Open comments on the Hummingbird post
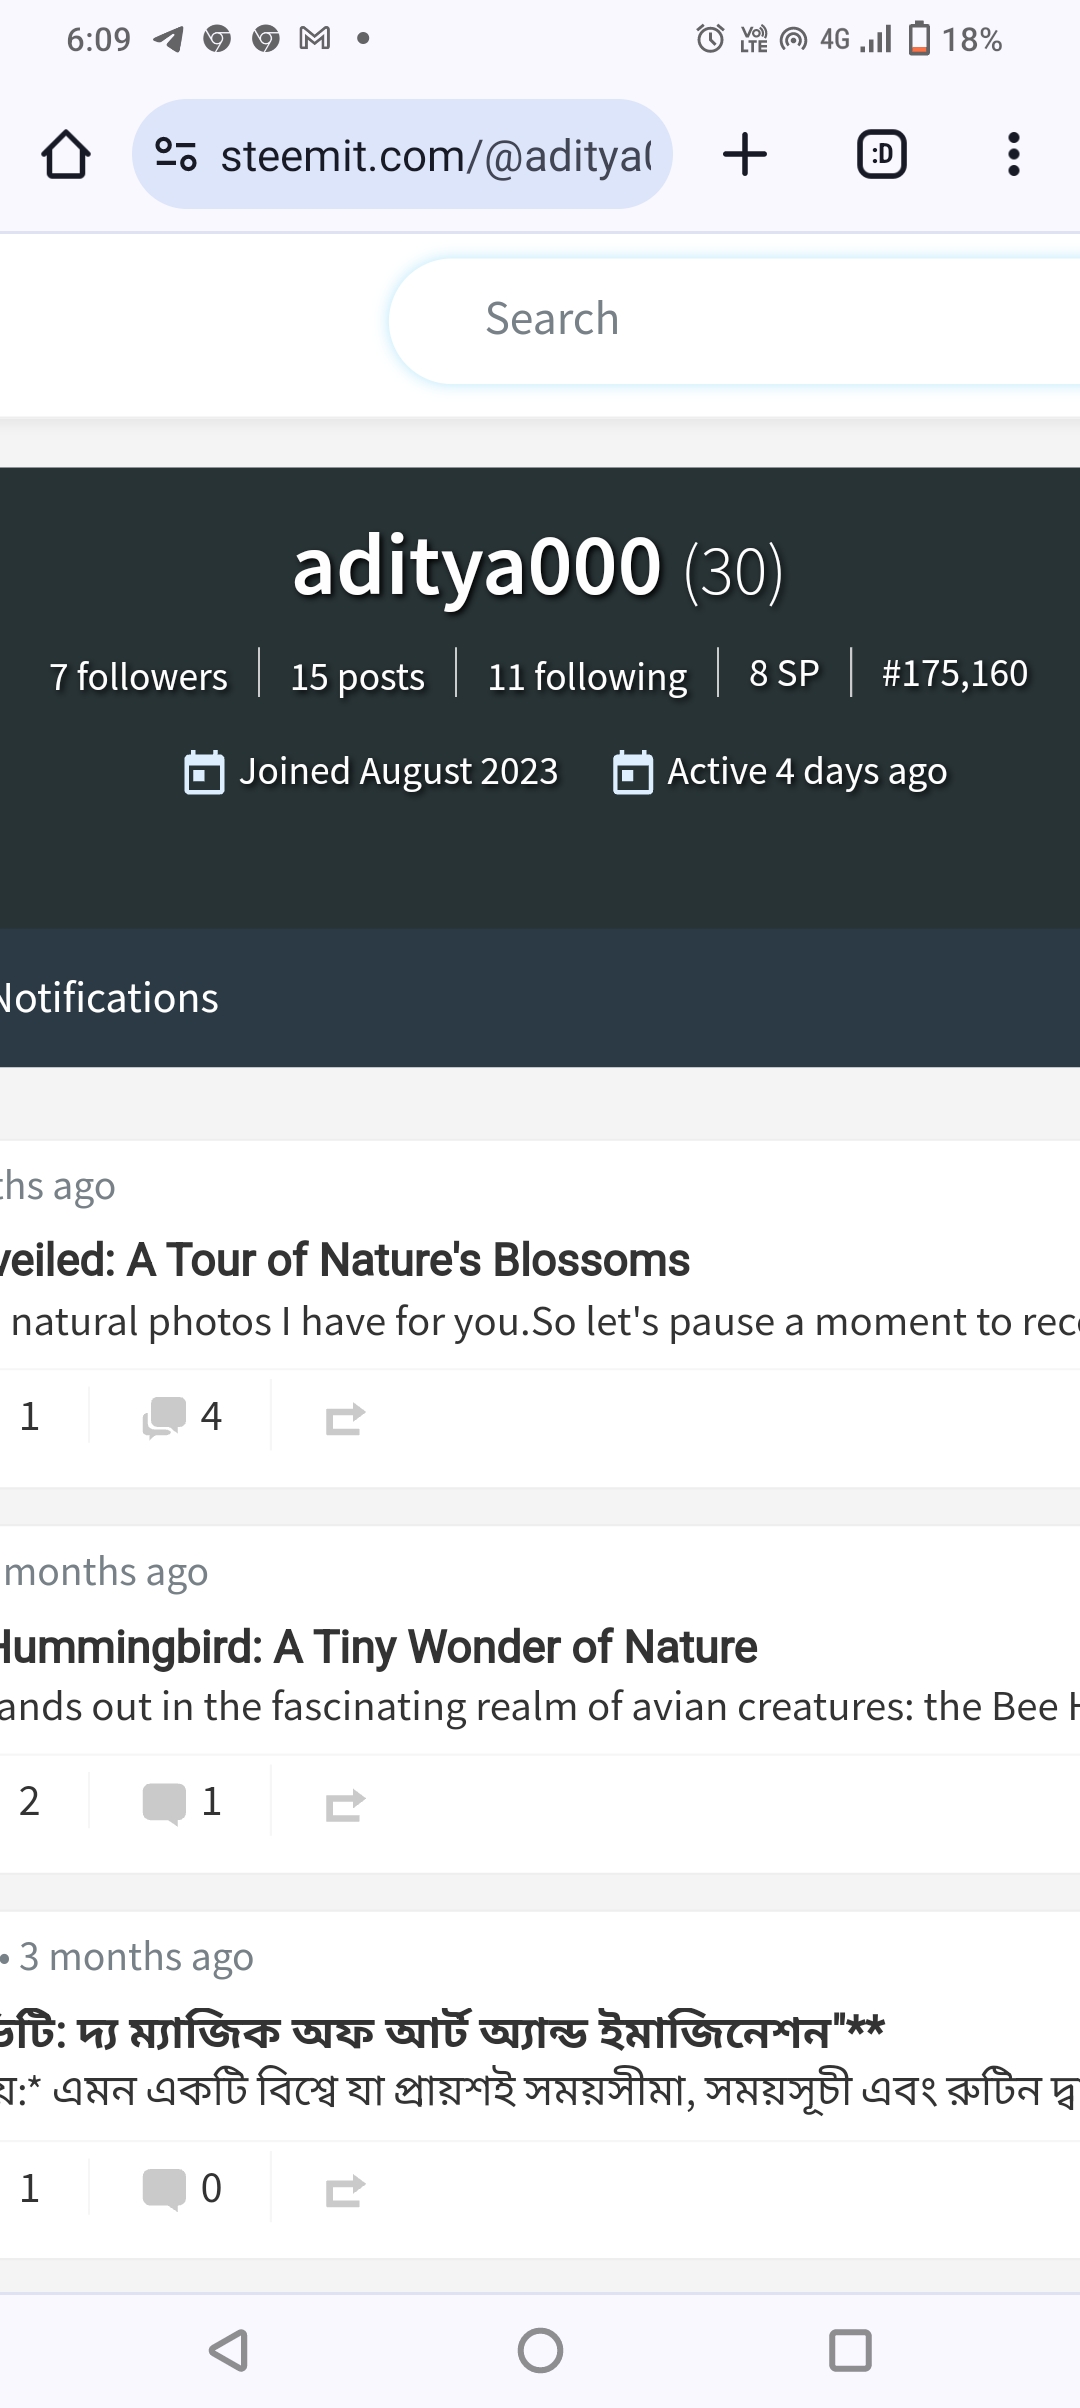Image resolution: width=1080 pixels, height=2408 pixels. 182,1802
